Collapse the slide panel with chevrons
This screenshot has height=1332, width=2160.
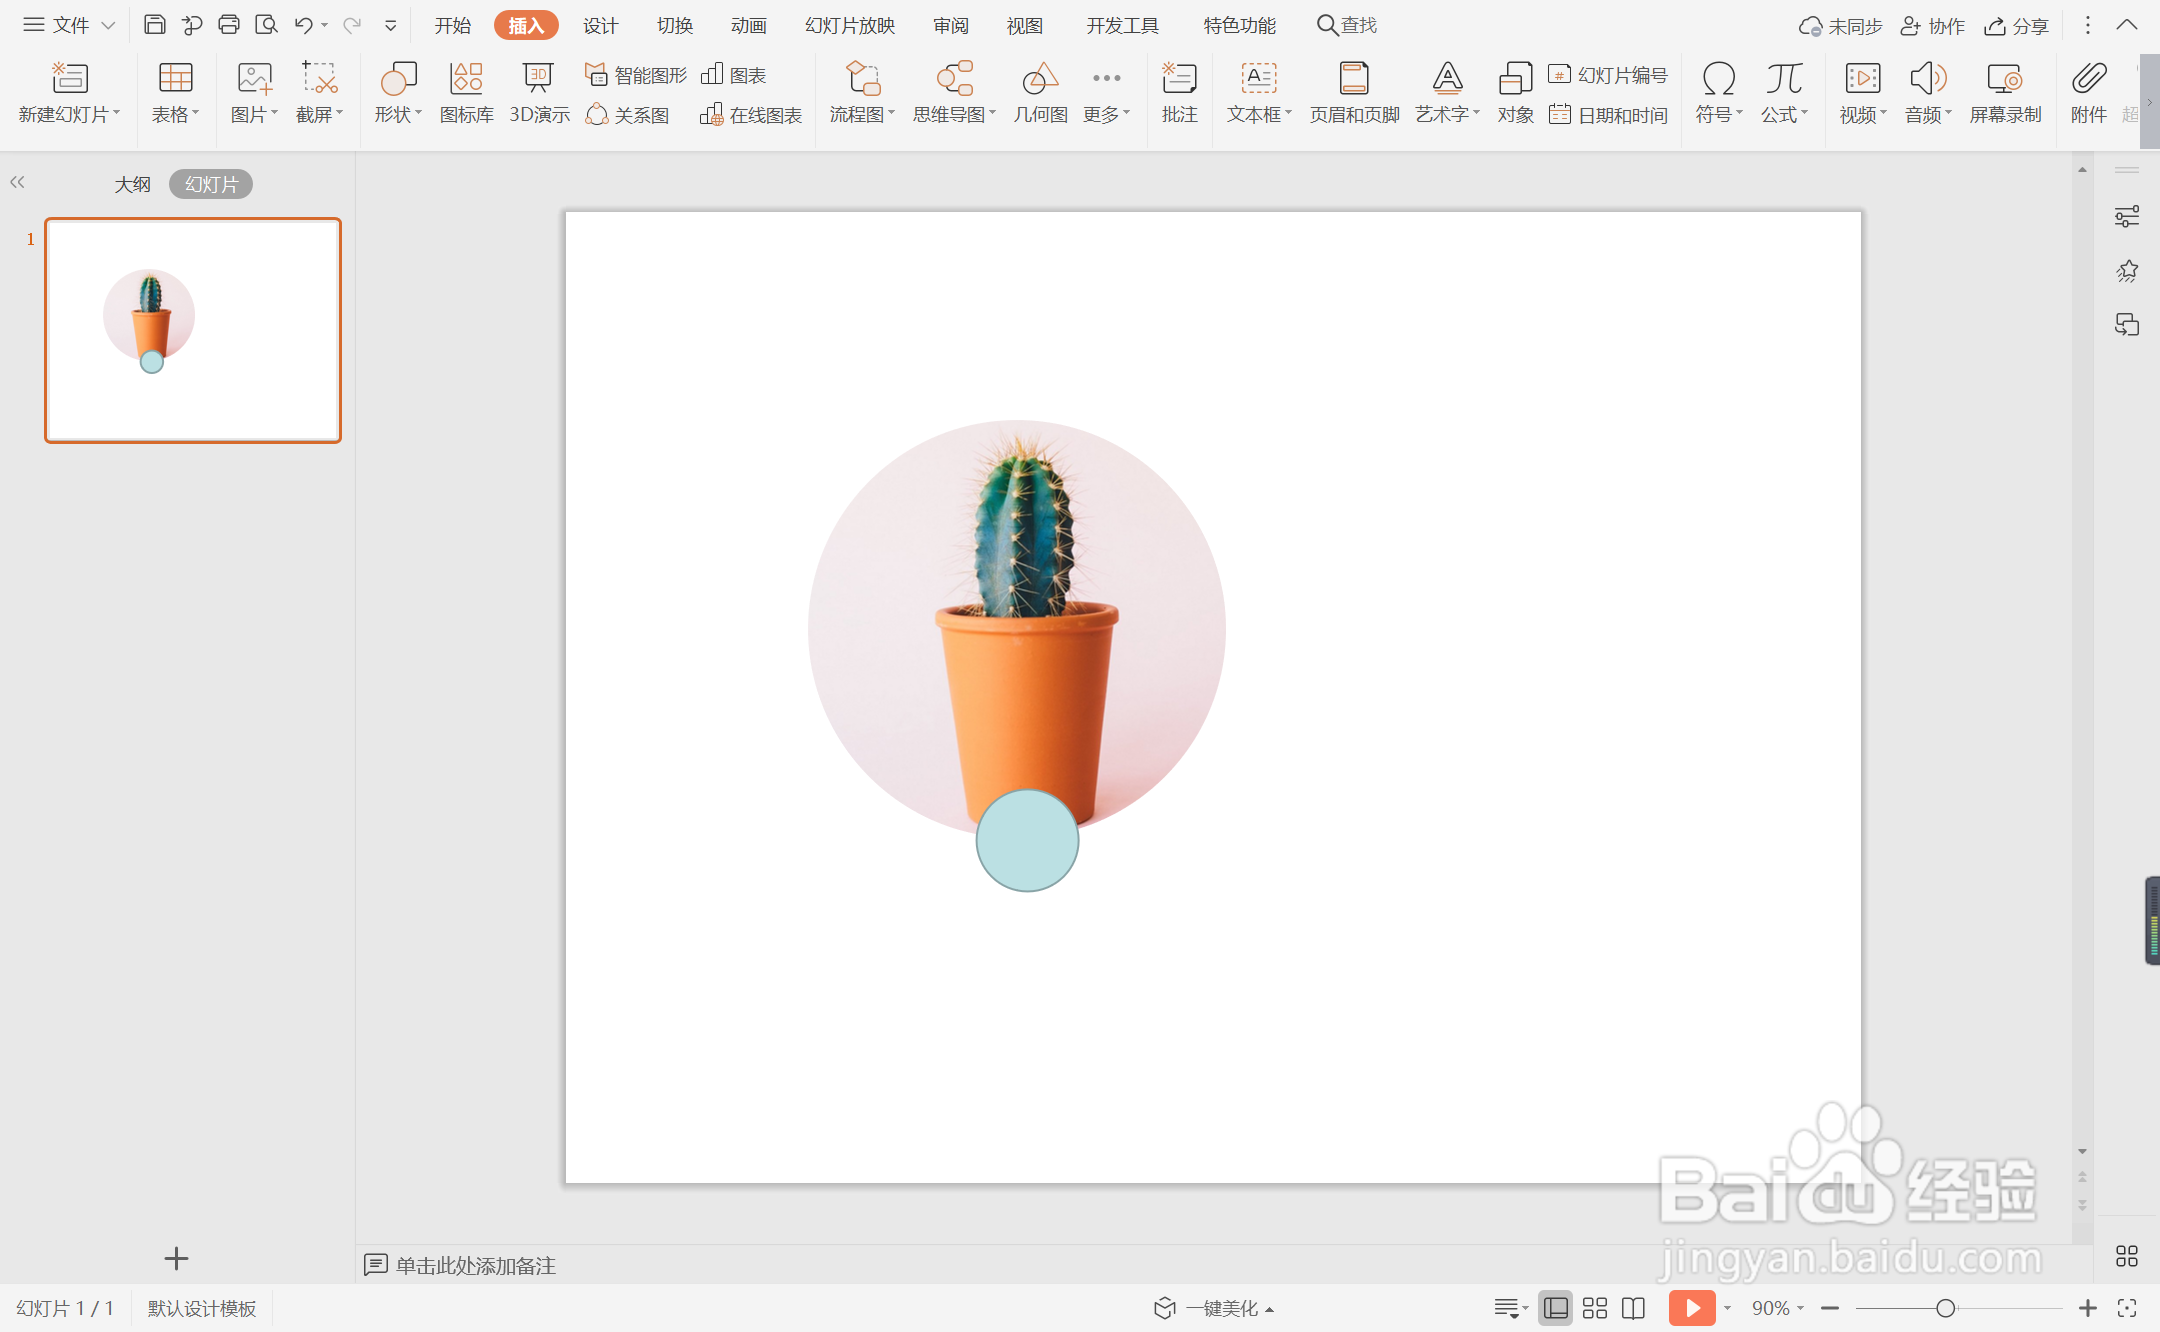(17, 182)
